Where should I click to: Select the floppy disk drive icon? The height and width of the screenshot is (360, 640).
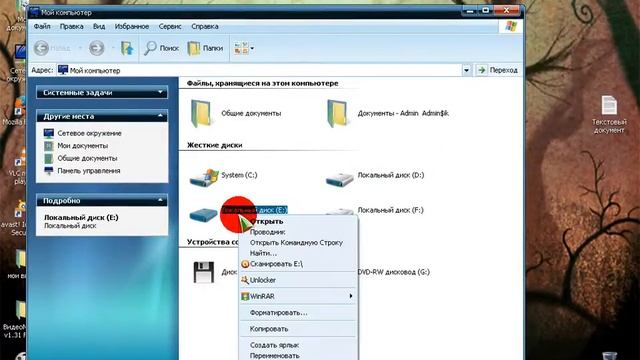click(204, 272)
